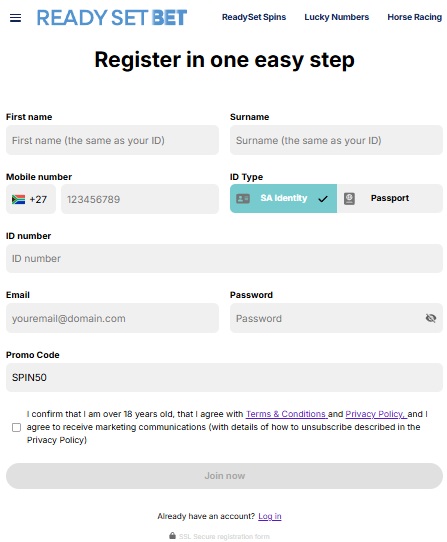Click the SSL padlock icon
447x542 pixels.
173,535
